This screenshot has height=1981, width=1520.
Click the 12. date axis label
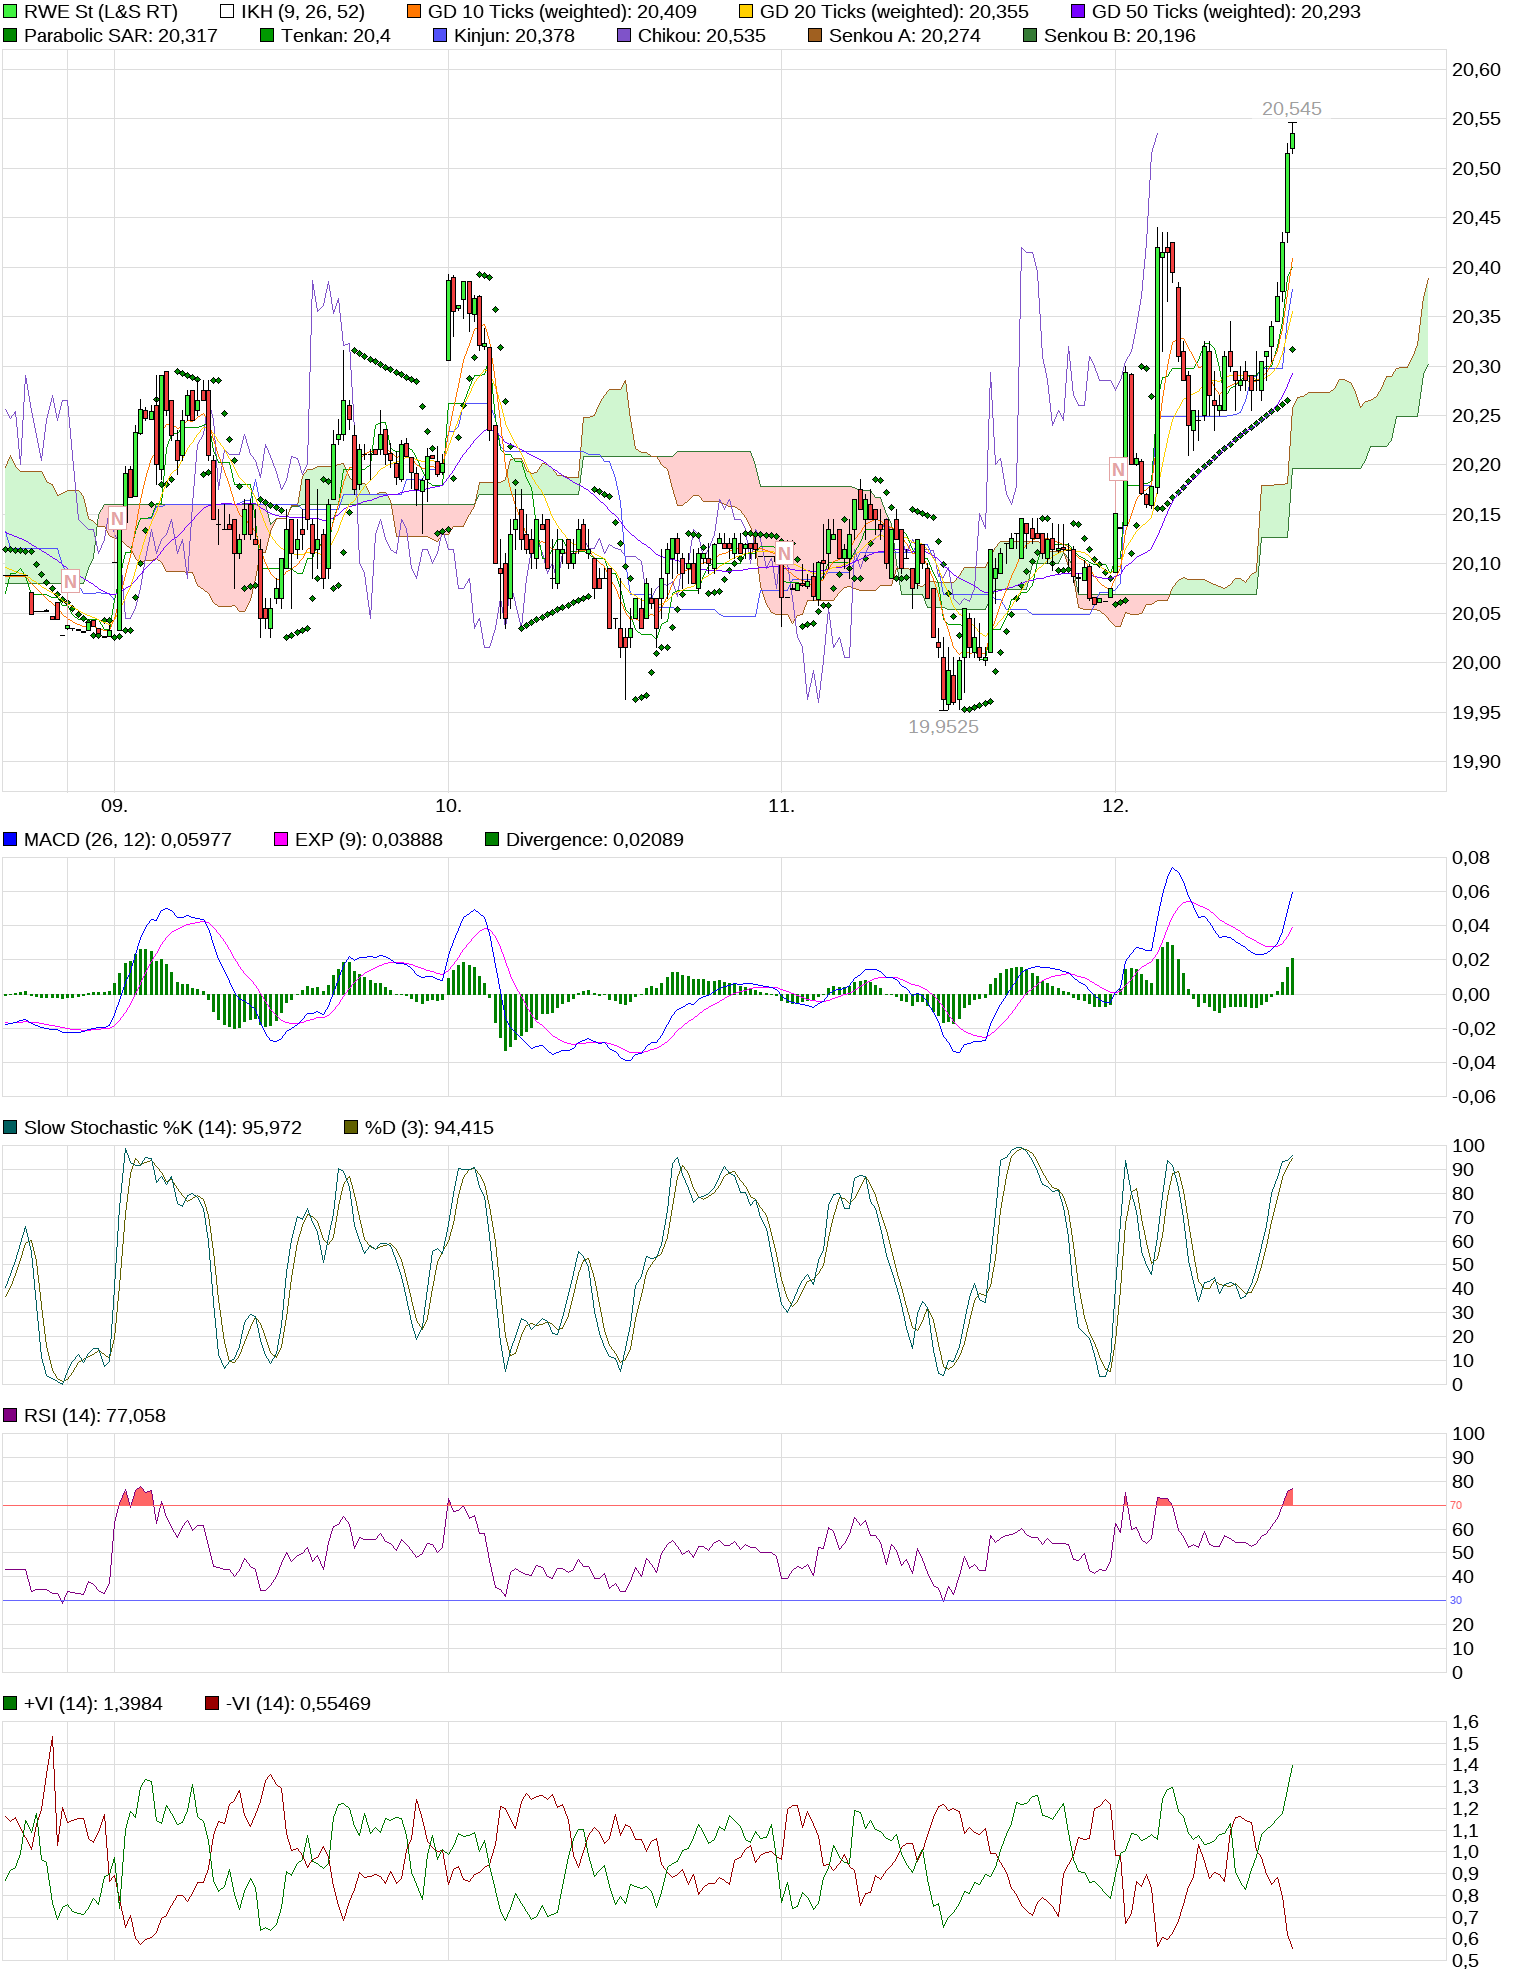1115,806
